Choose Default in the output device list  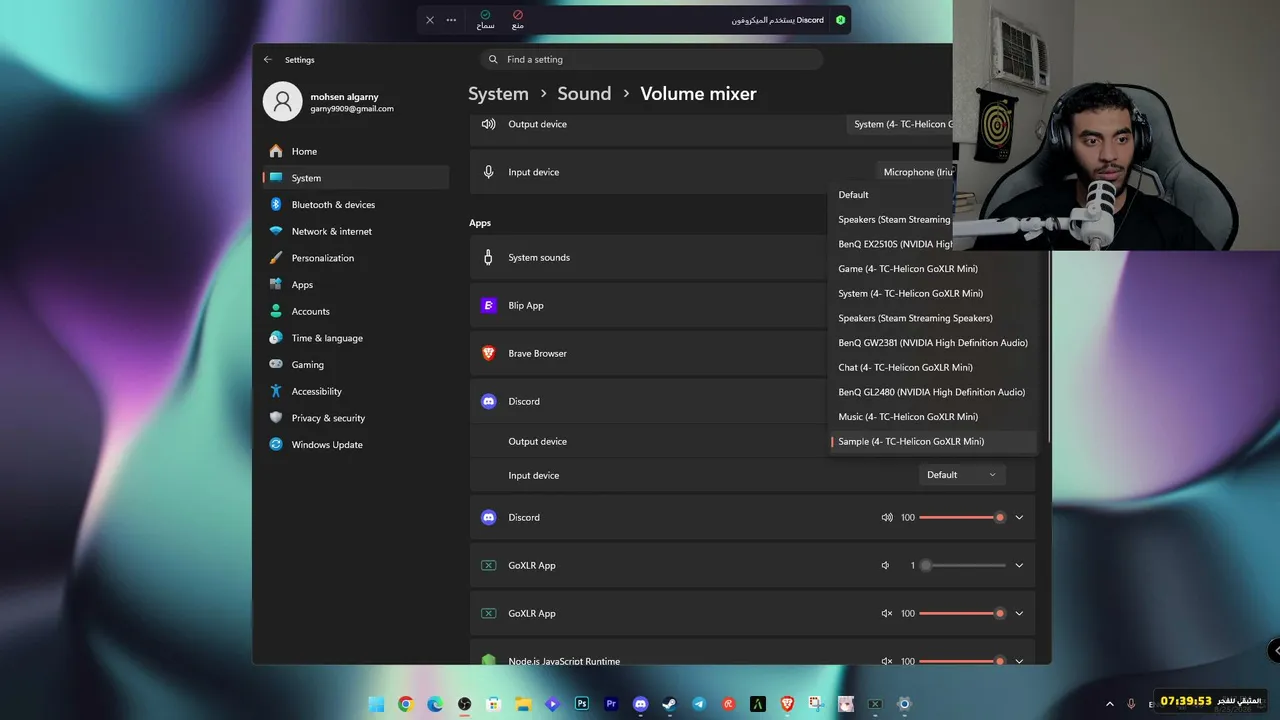891,195
